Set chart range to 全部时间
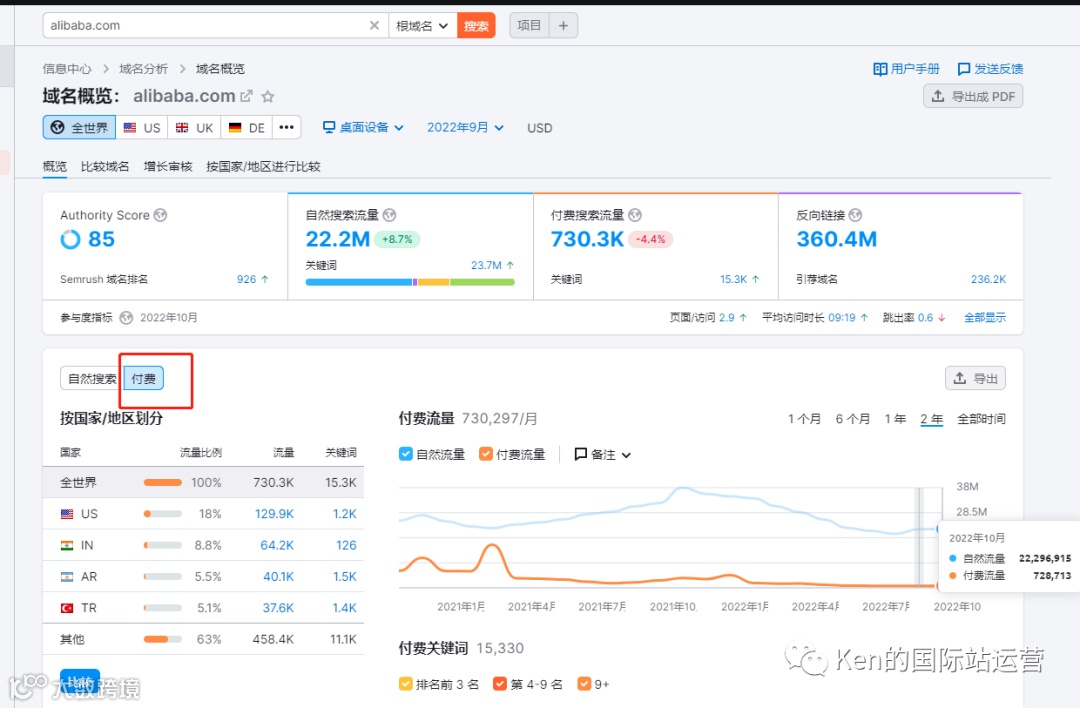 point(982,419)
